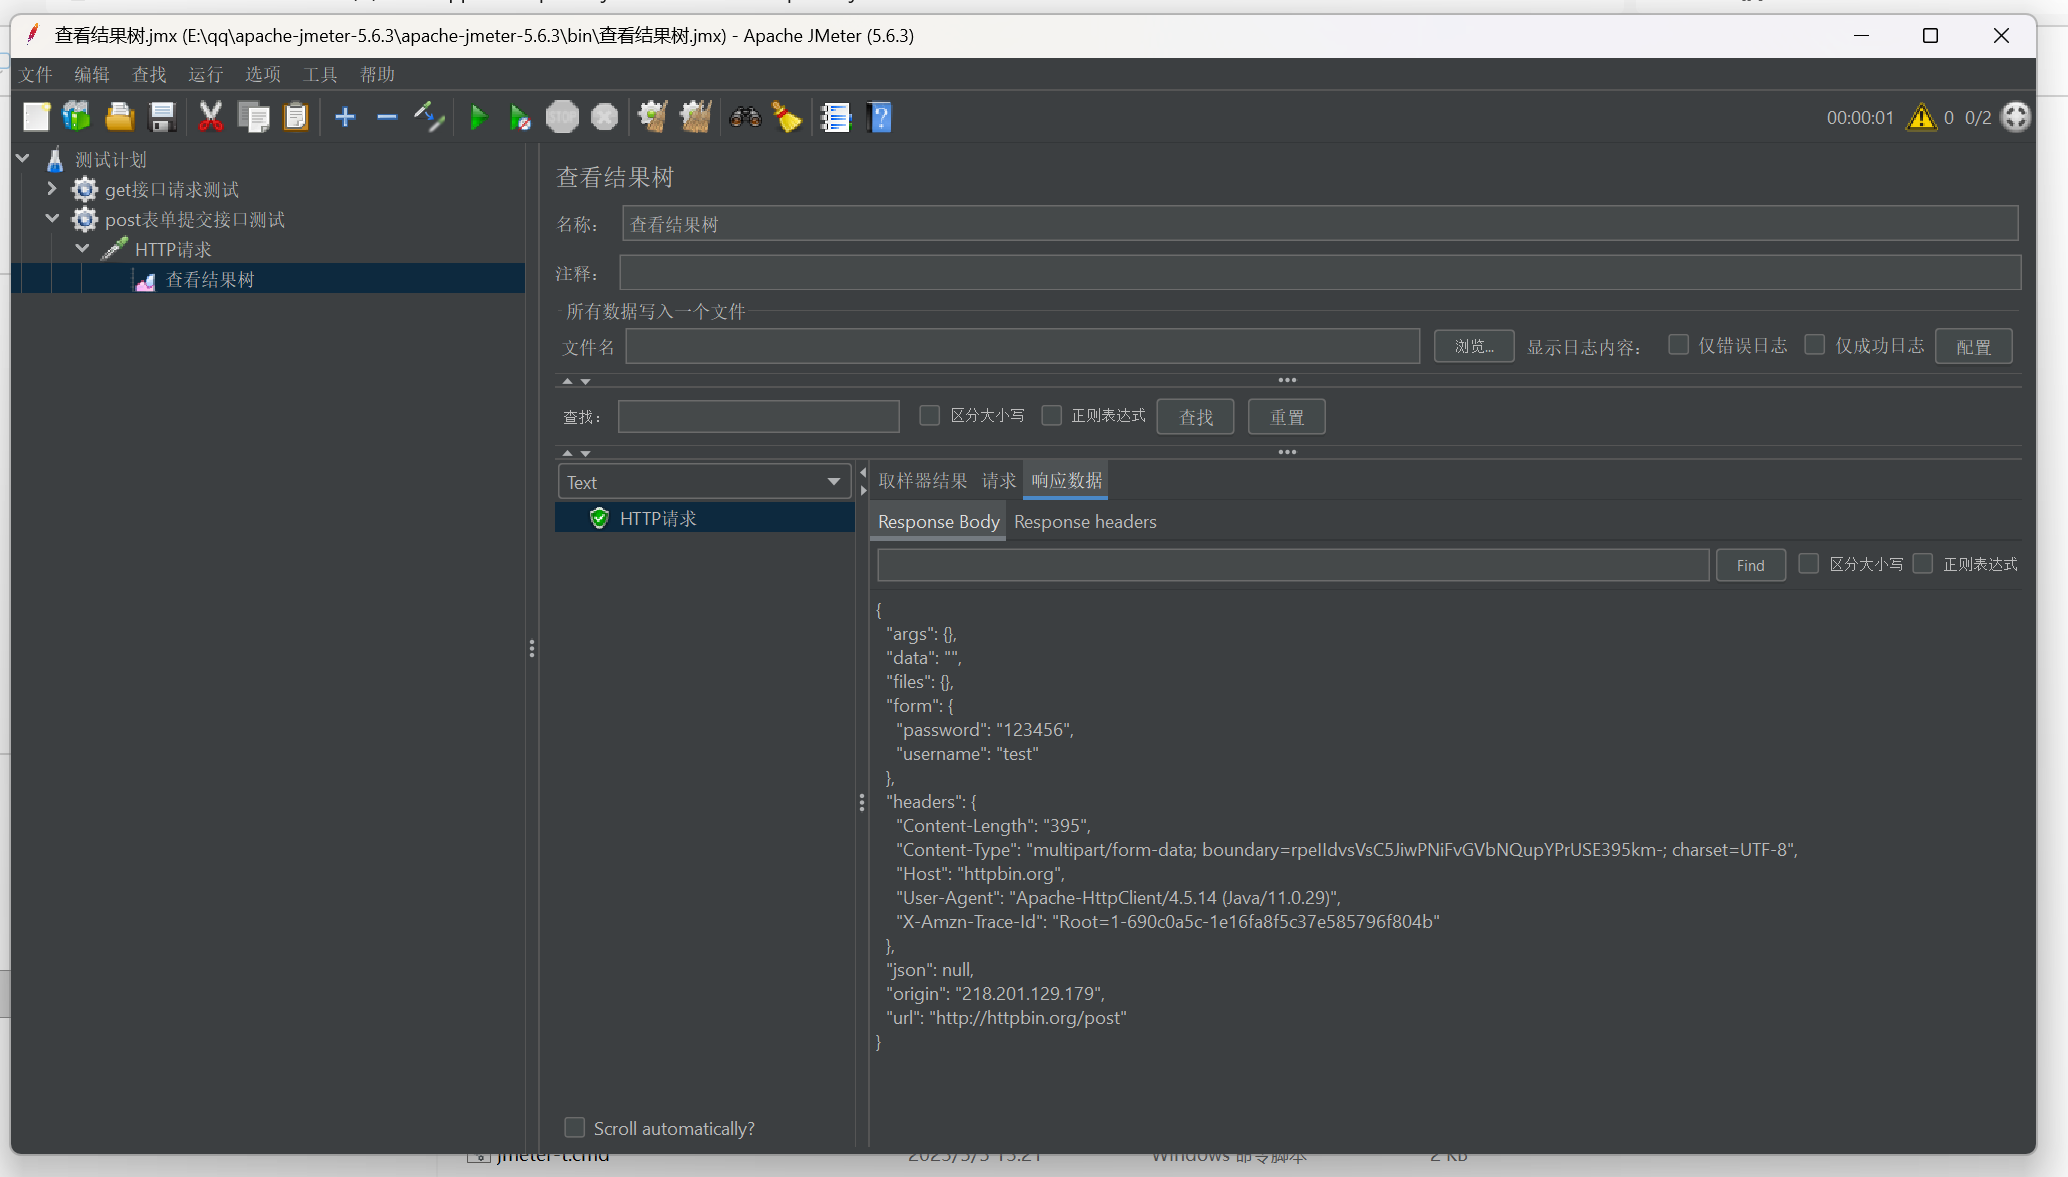Open the 运行 menu

tap(205, 75)
